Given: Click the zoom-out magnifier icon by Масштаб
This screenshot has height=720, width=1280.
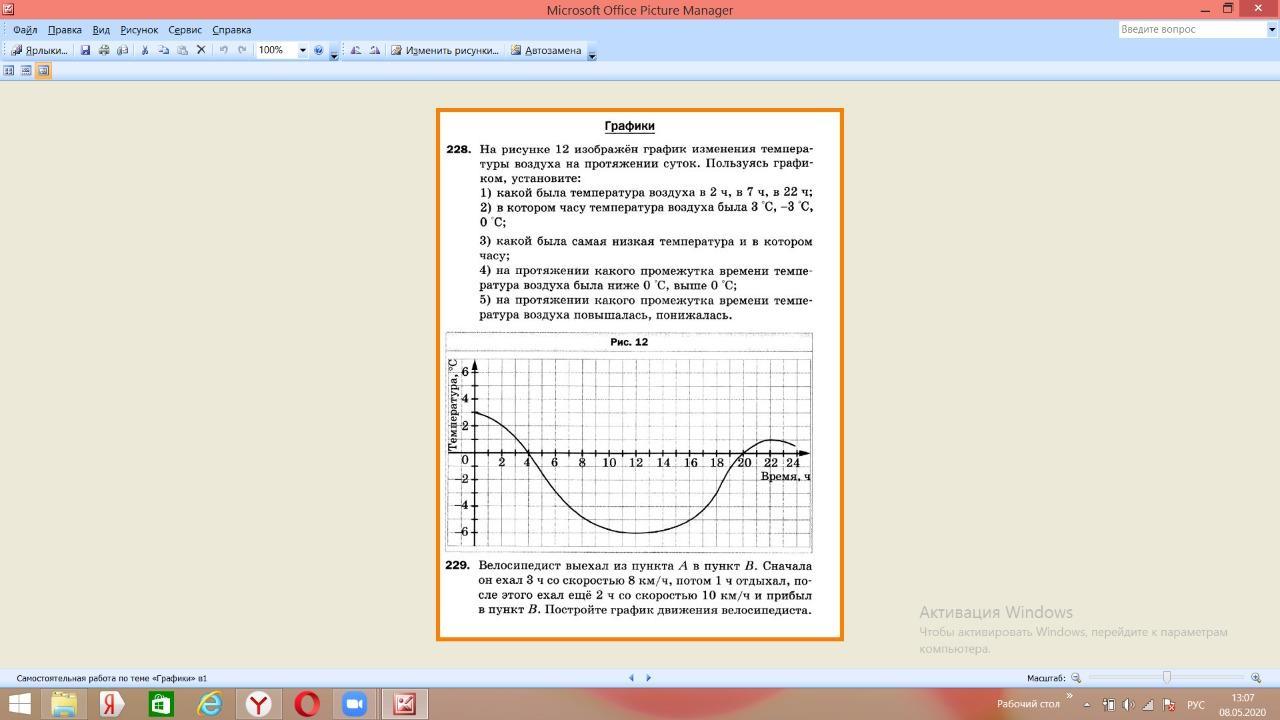Looking at the screenshot, I should click(x=1076, y=678).
